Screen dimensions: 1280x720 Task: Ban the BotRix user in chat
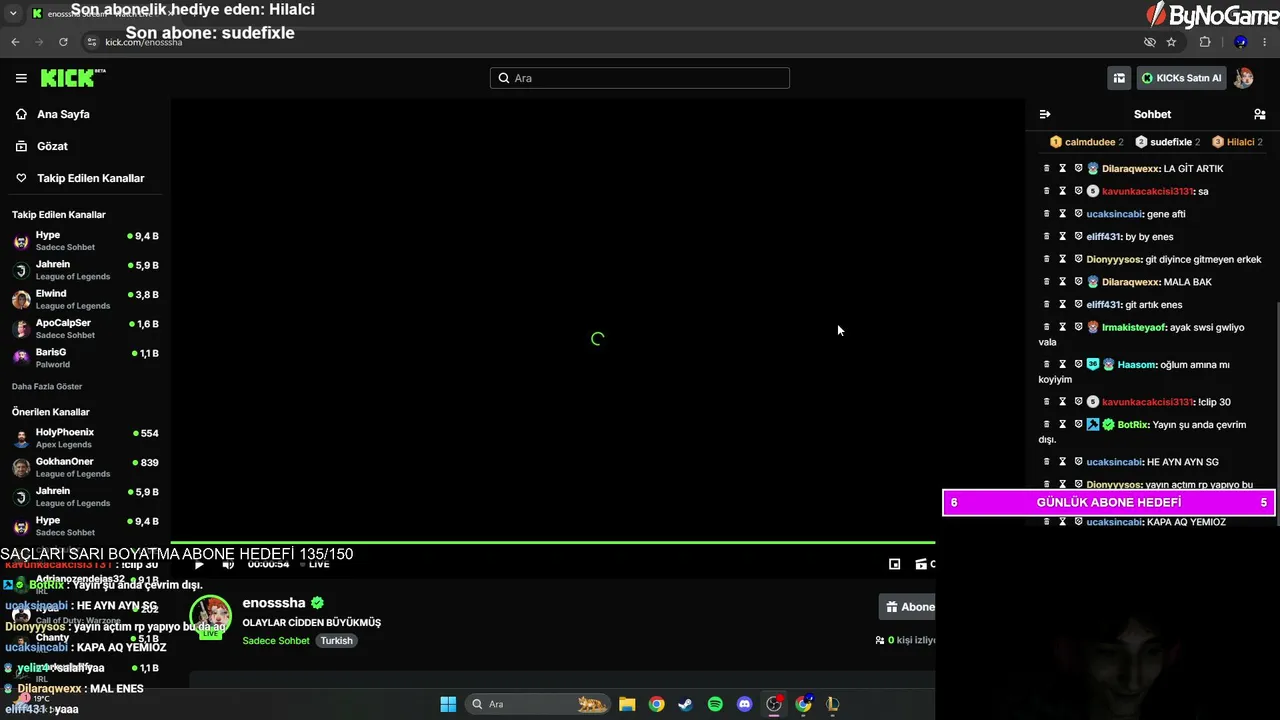1079,425
